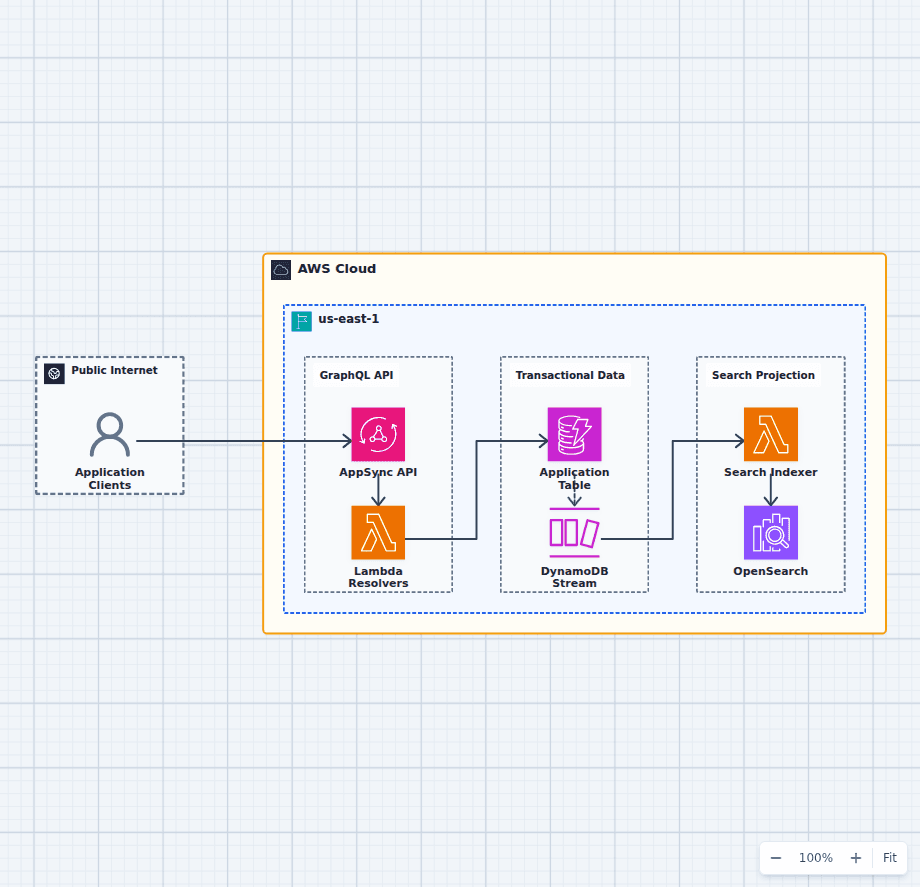920x887 pixels.
Task: Click the Public Internet group icon
Action: coord(55,374)
